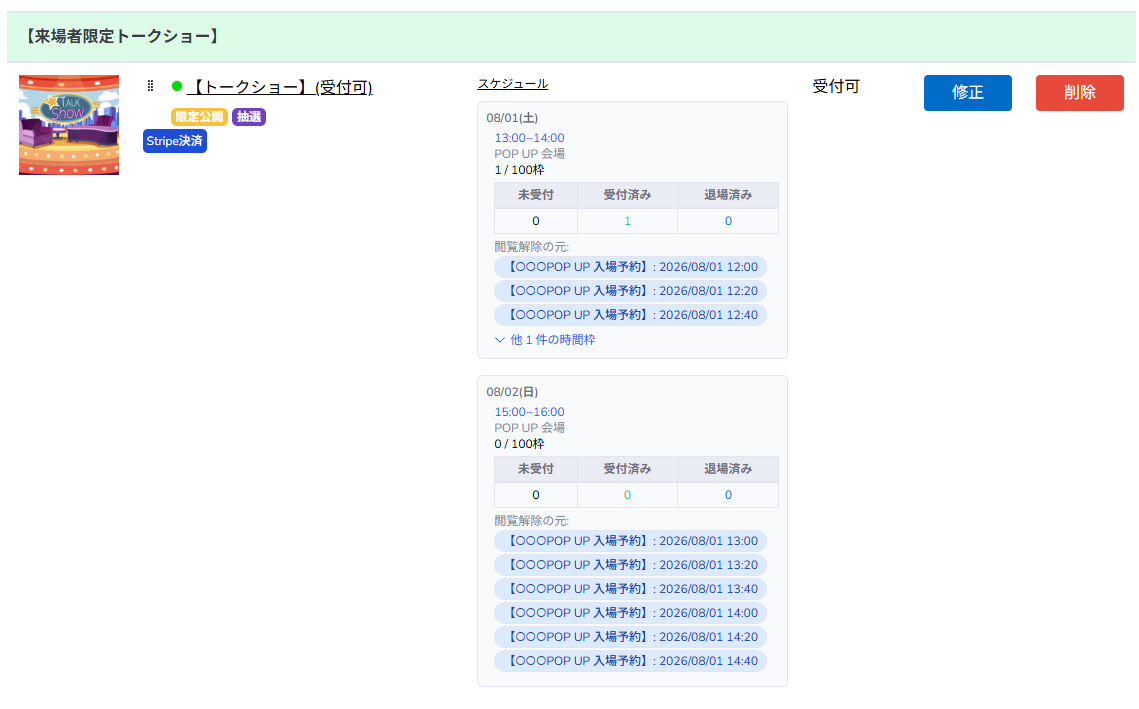
Task: Click the 2026/08/01 13:00 入場予約 chip
Action: (x=631, y=540)
